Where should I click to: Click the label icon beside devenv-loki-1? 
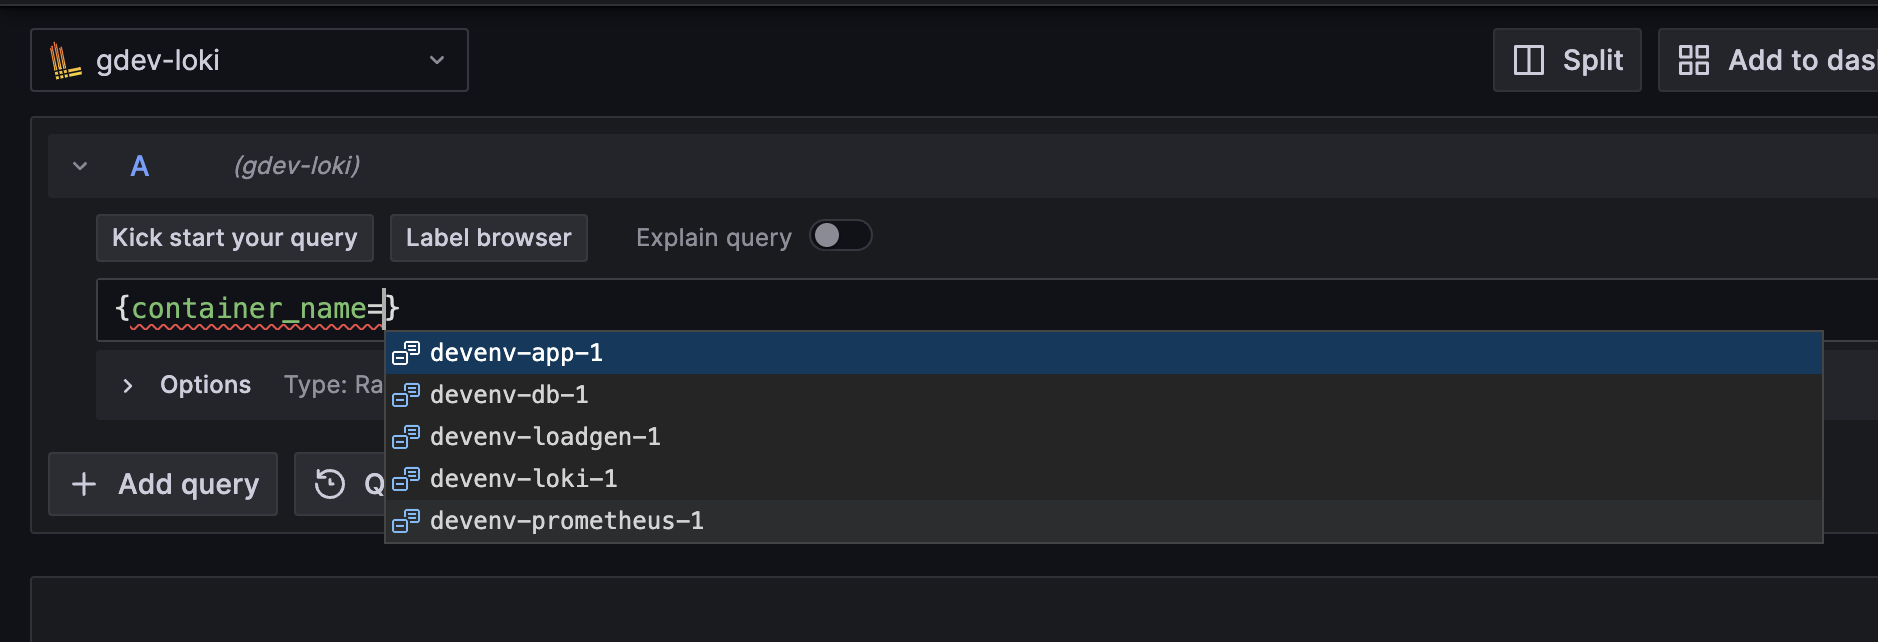[x=406, y=479]
